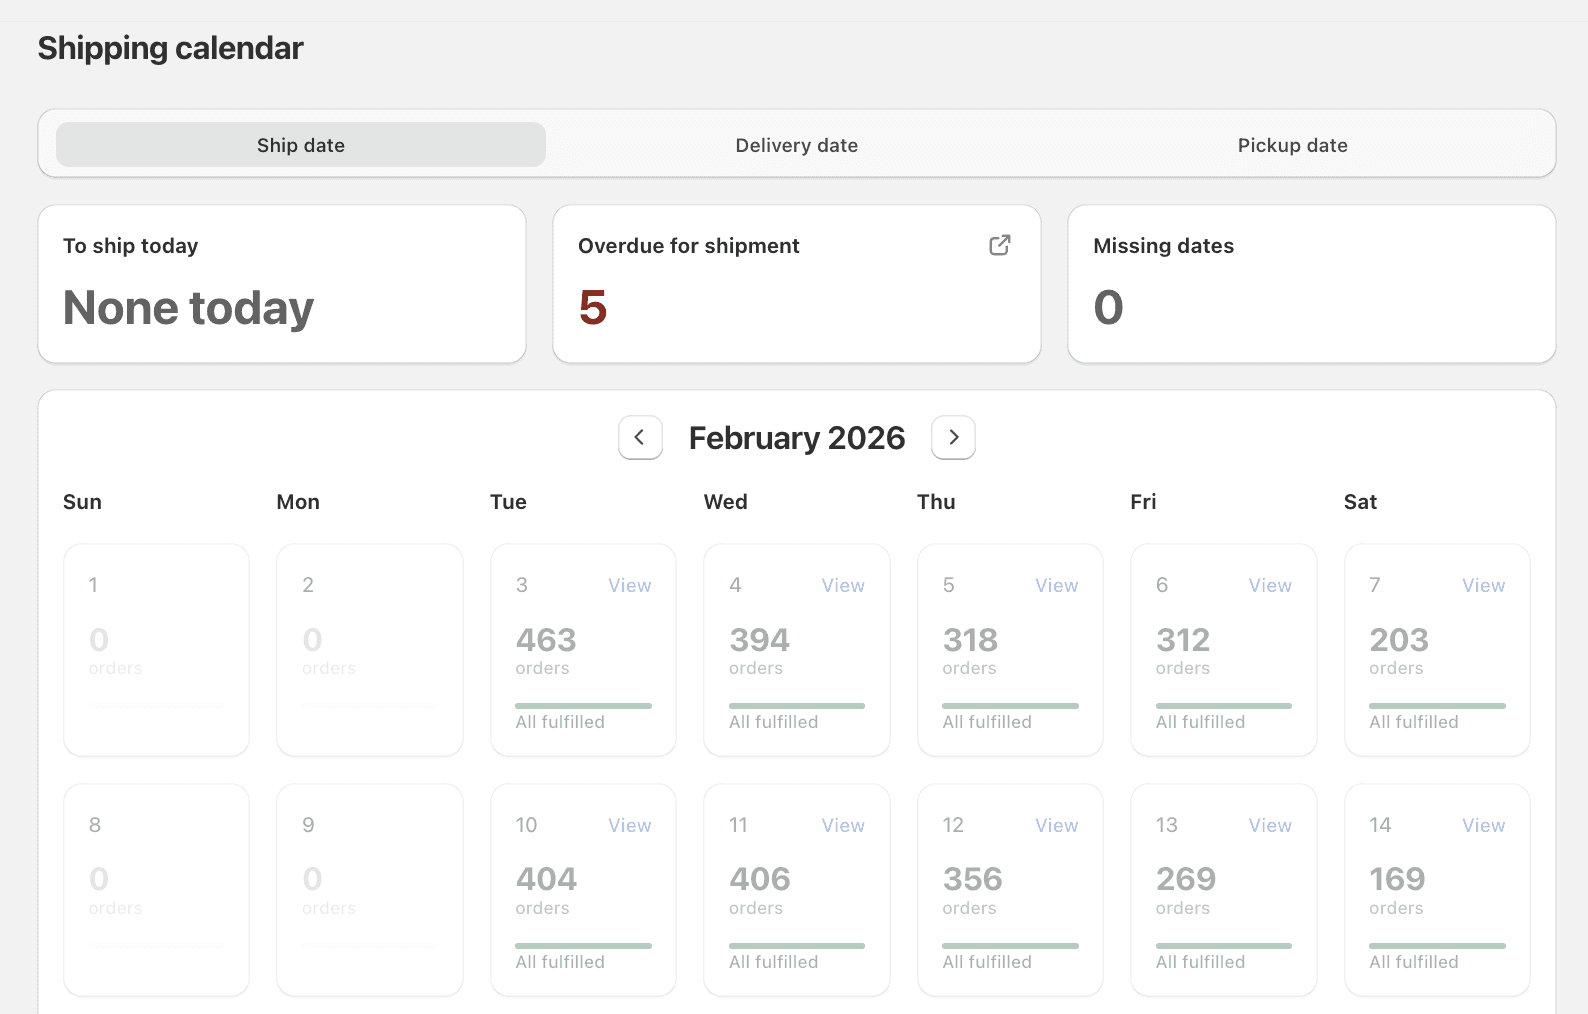Open the February 1 day cell
Screen dimensions: 1588x1014
point(156,650)
